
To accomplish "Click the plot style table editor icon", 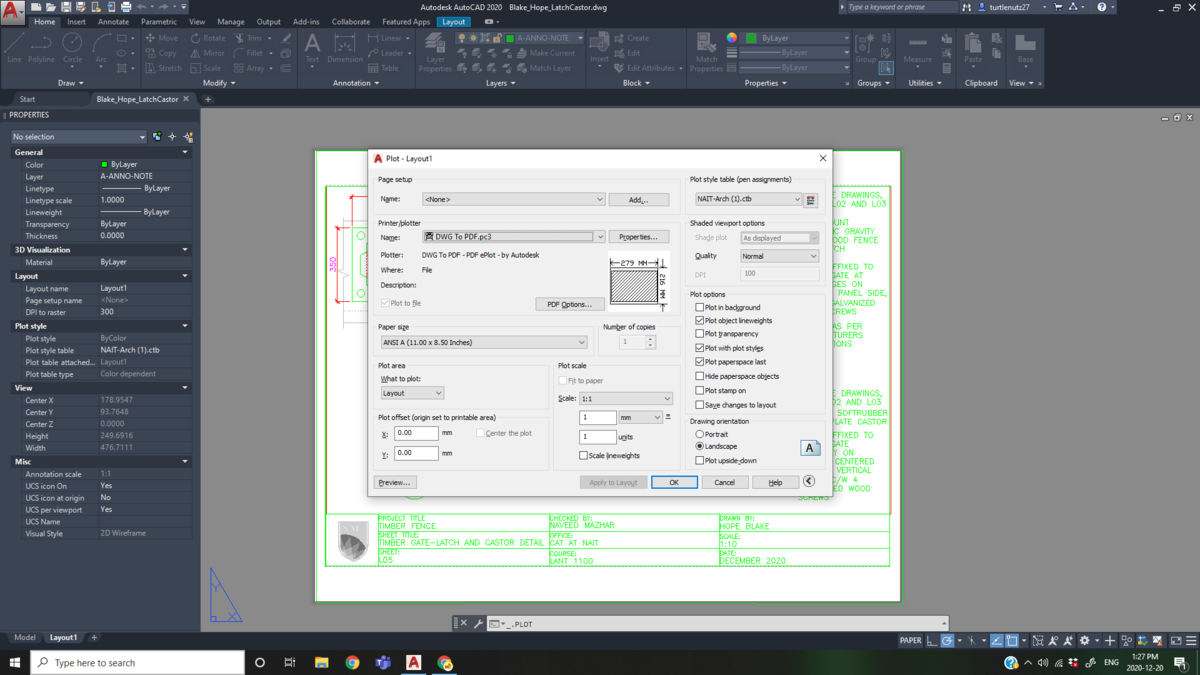I will [811, 200].
